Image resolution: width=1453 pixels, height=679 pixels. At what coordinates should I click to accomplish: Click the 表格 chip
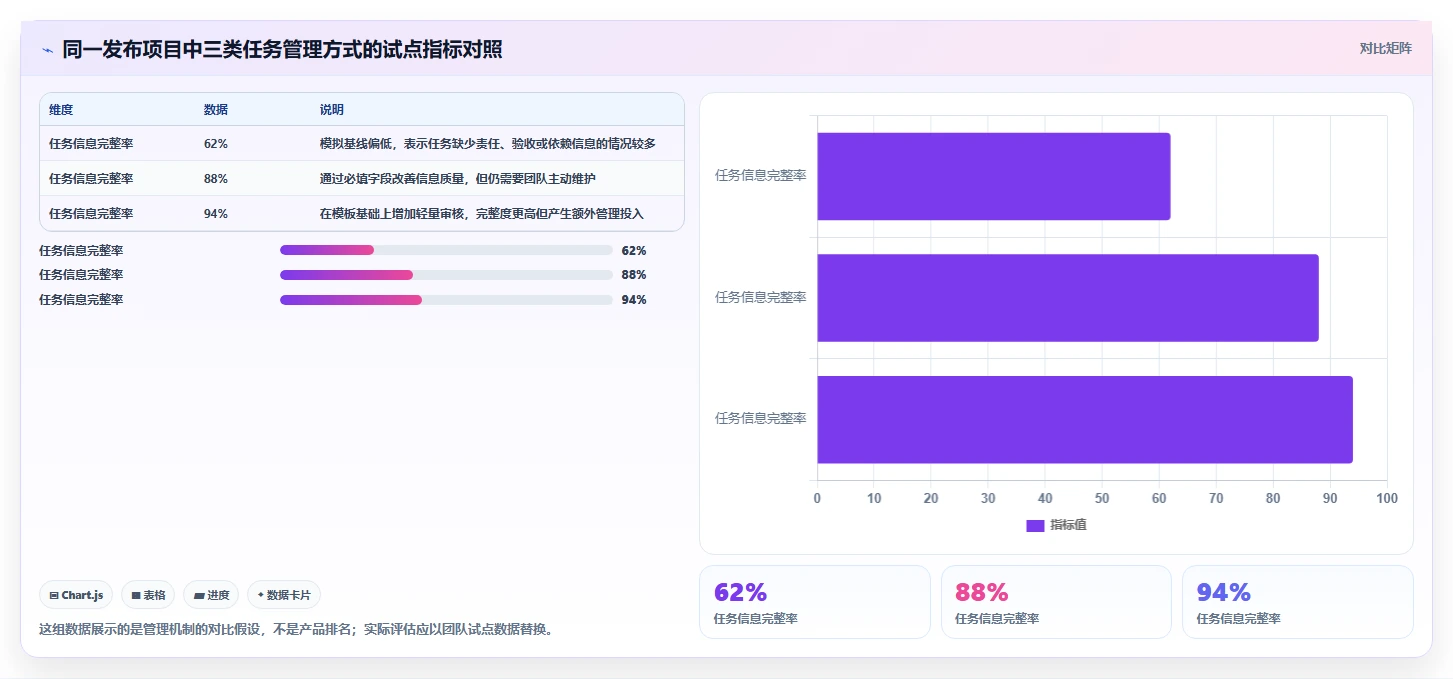coord(148,595)
